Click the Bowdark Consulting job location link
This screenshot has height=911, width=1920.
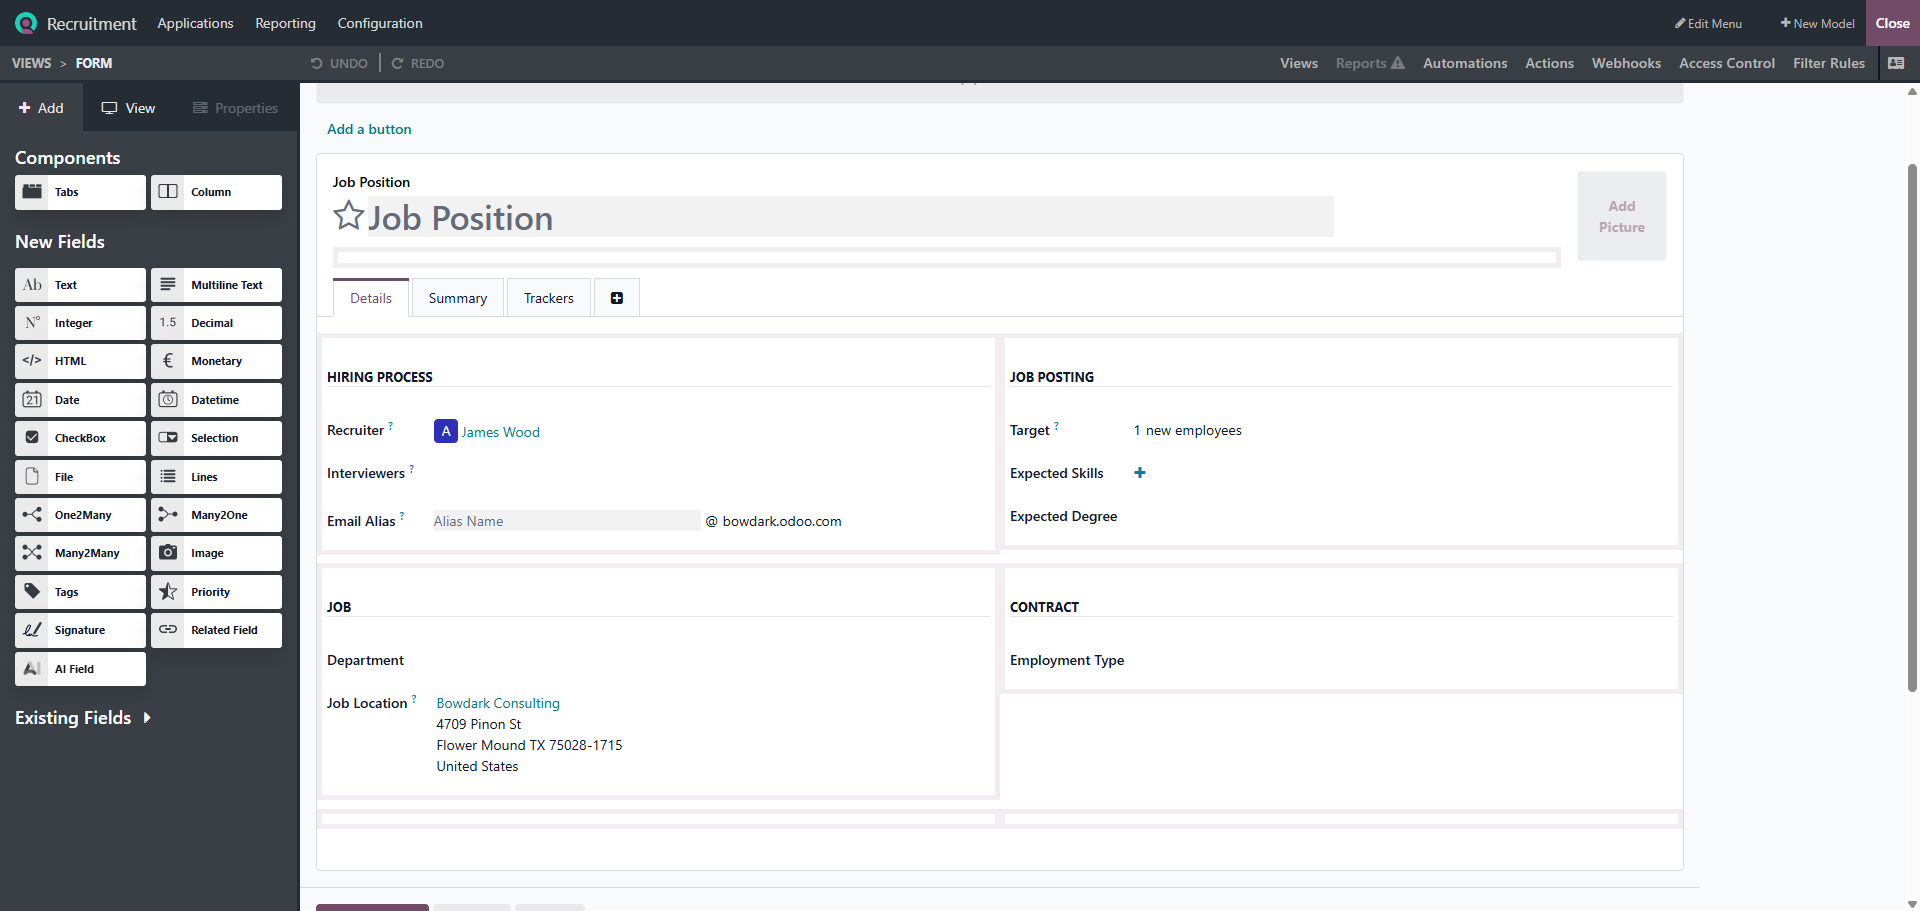(498, 703)
